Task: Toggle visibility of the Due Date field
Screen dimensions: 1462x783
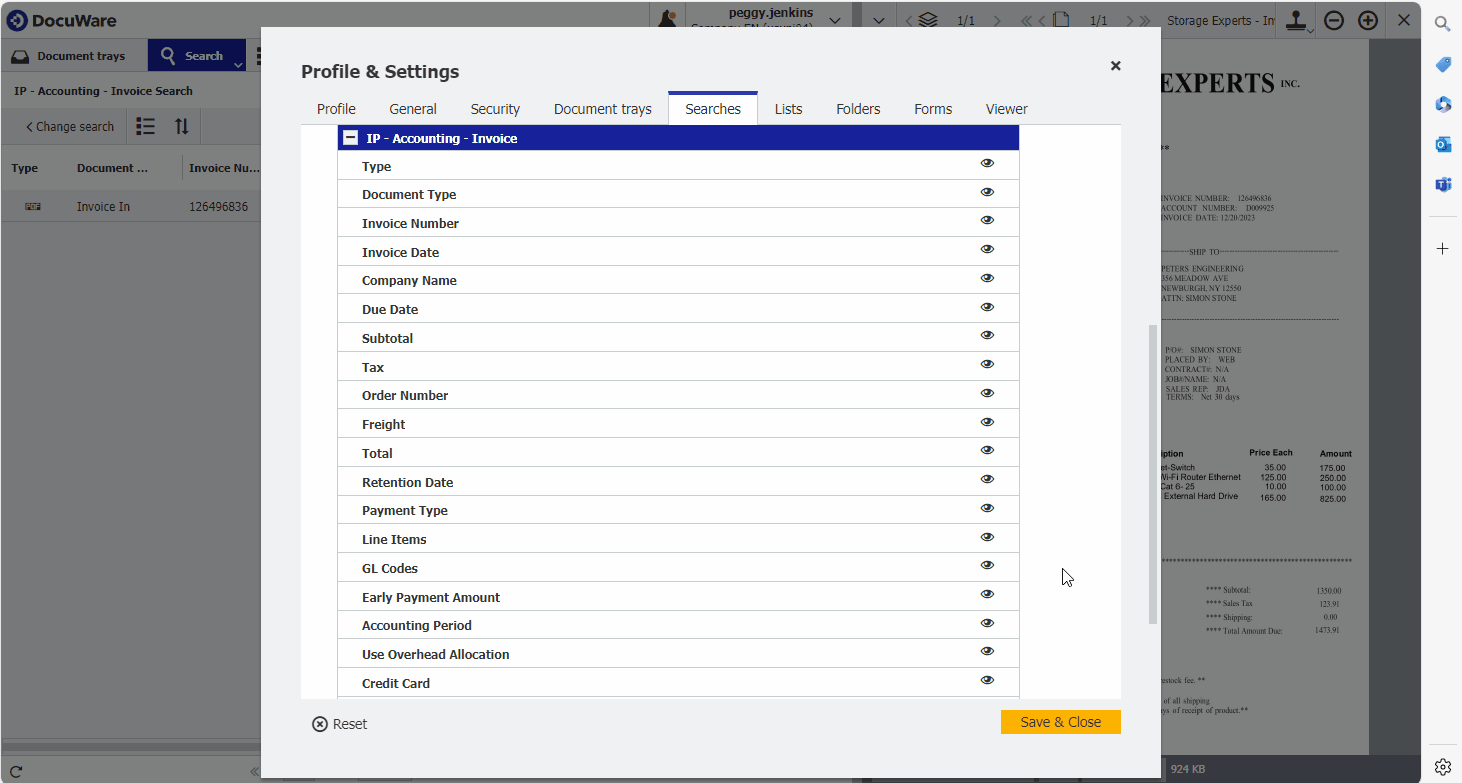Action: click(x=987, y=307)
